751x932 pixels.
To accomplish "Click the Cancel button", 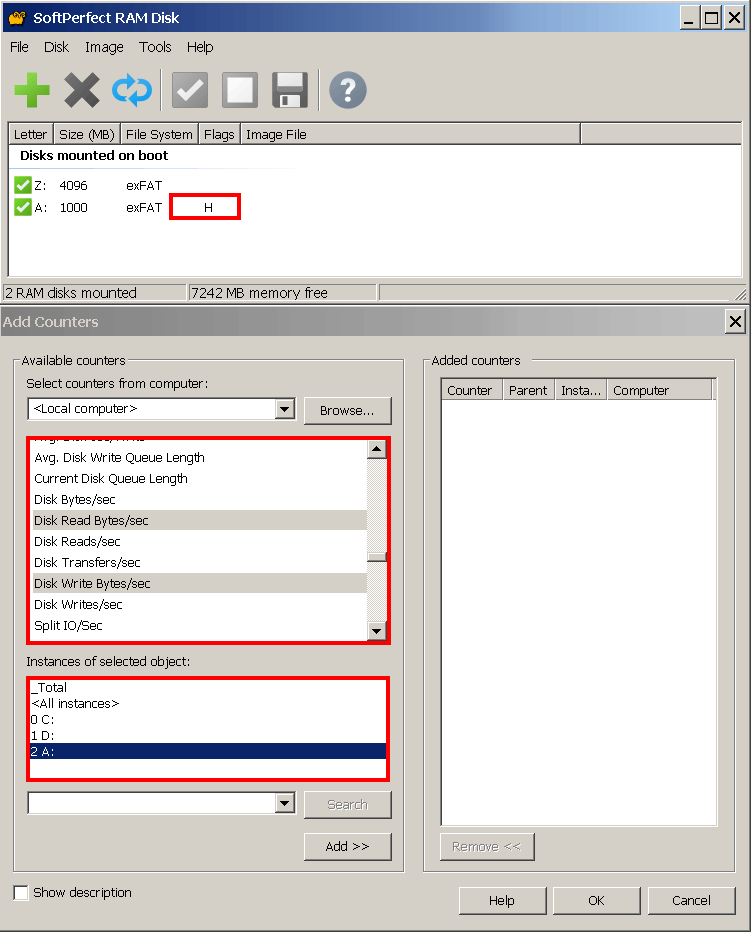I will (691, 900).
